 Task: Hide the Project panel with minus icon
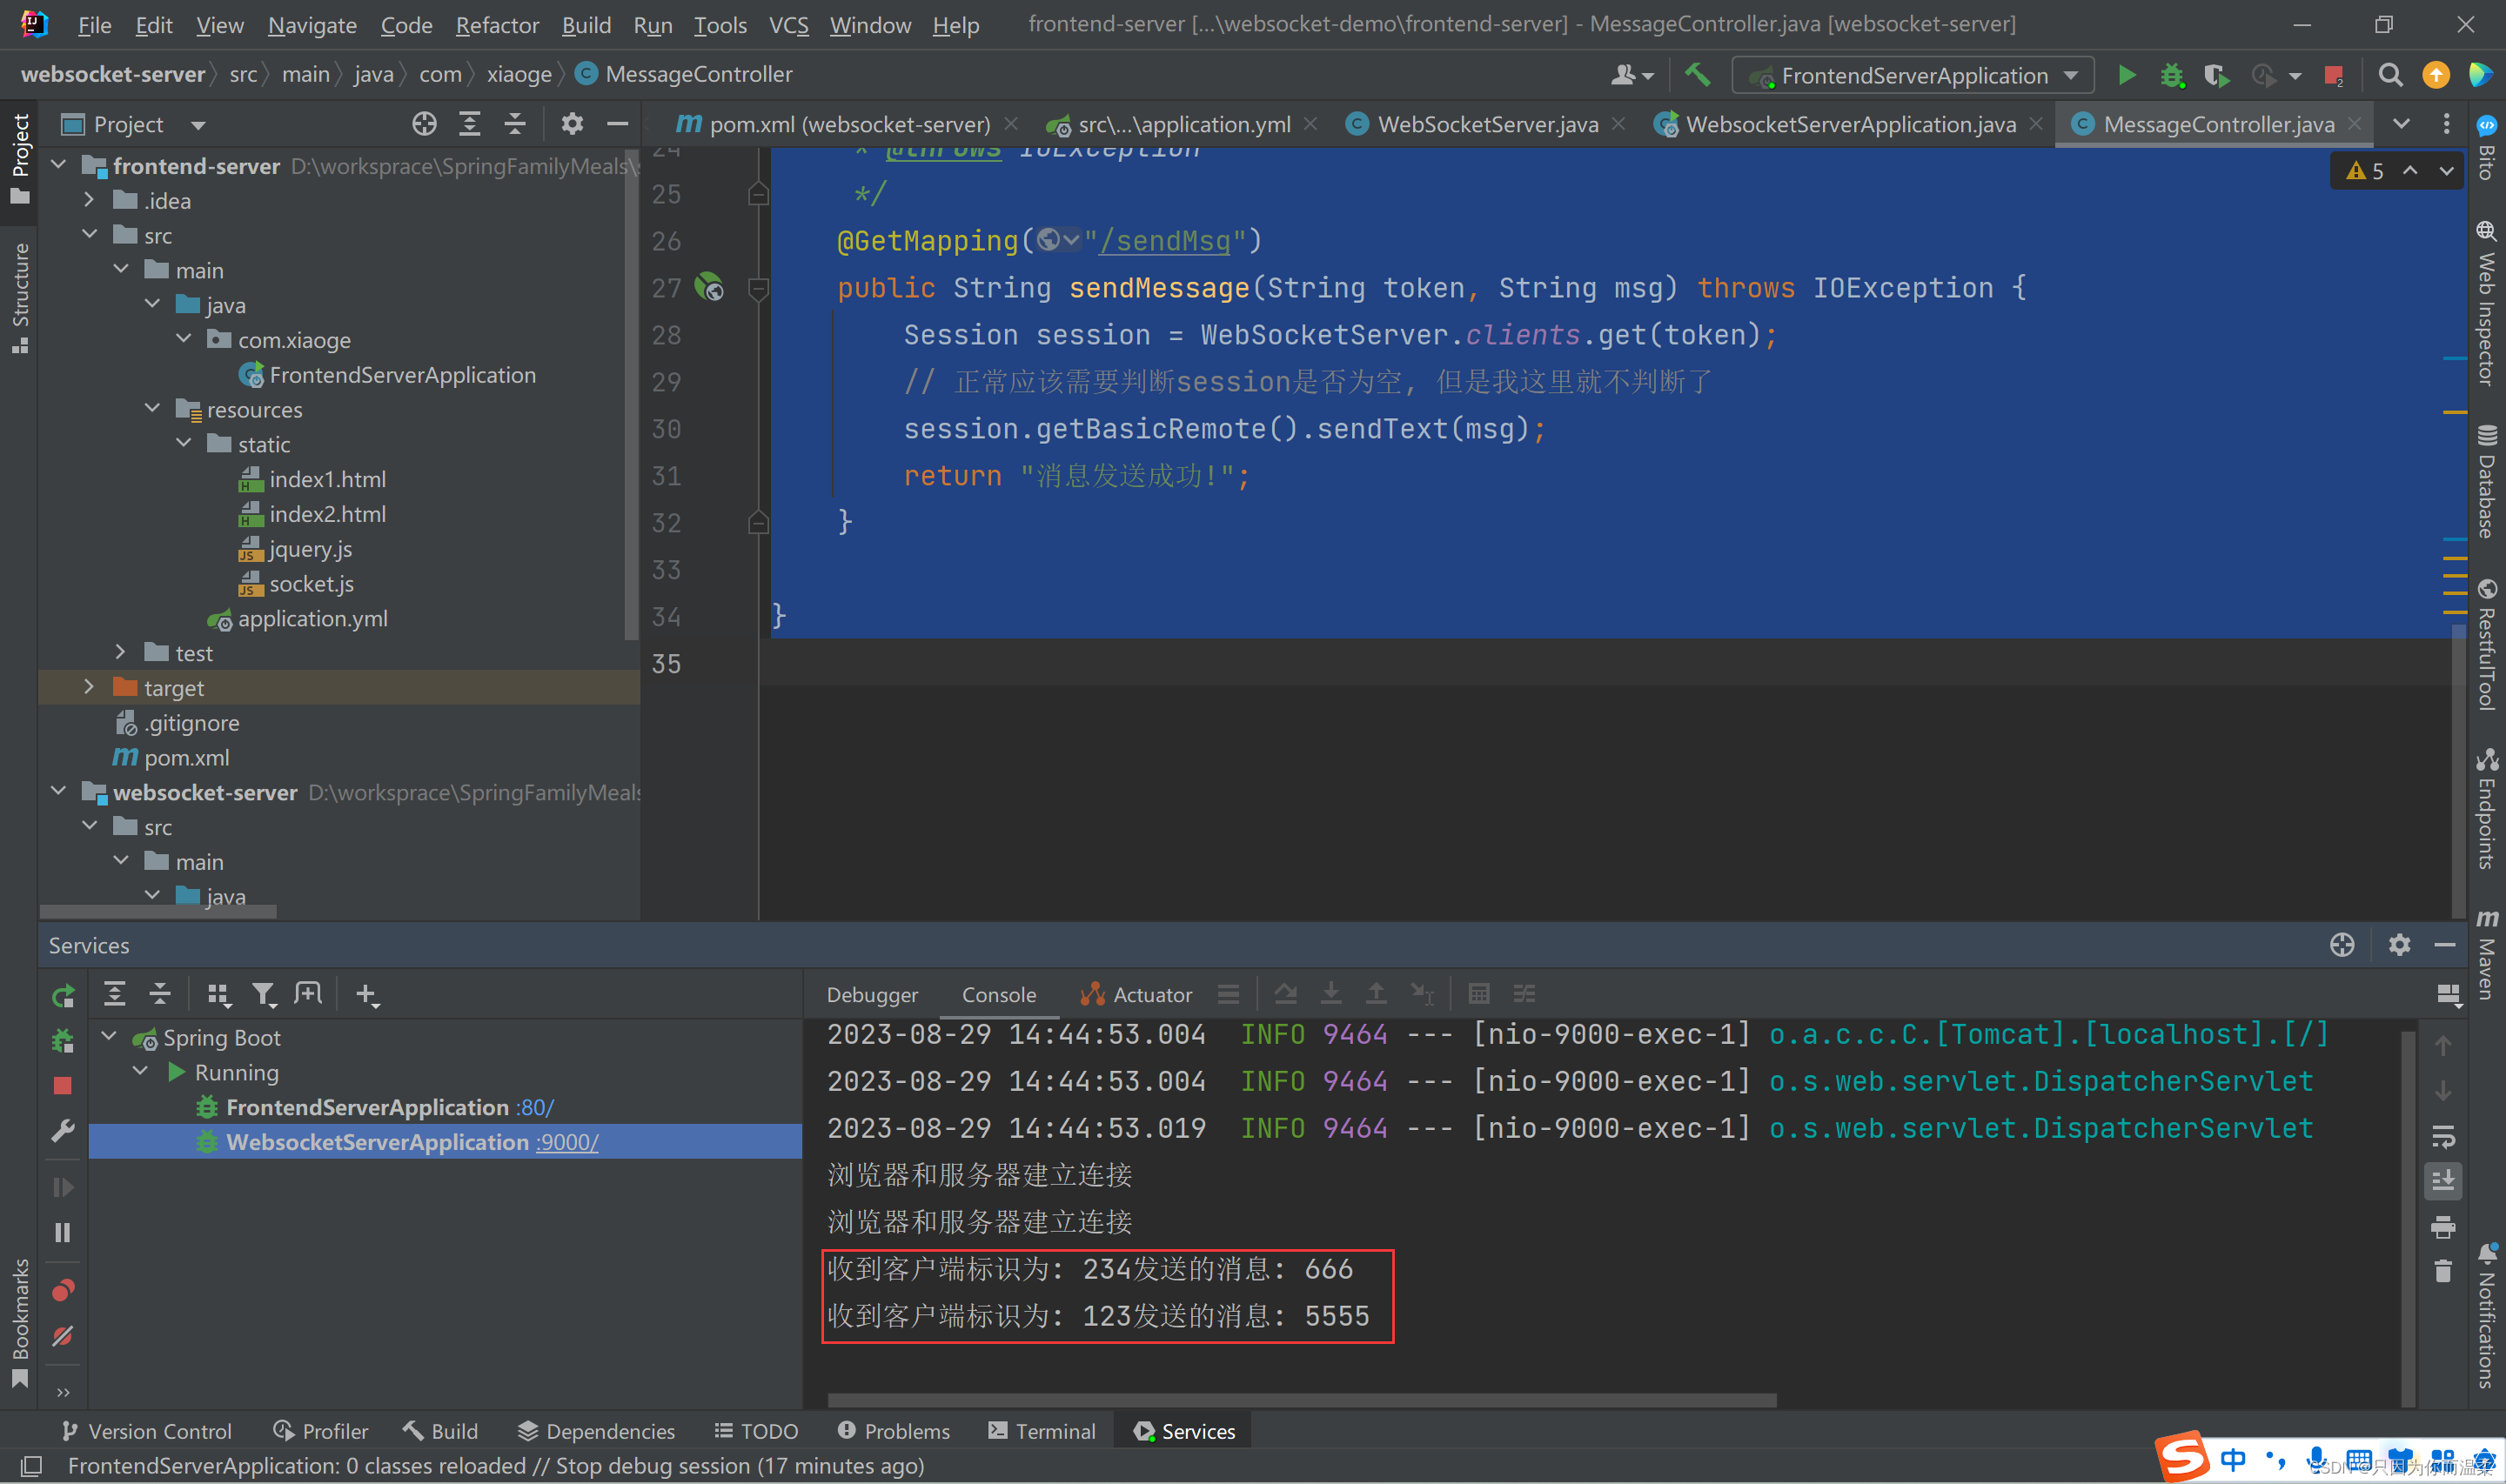click(x=618, y=124)
